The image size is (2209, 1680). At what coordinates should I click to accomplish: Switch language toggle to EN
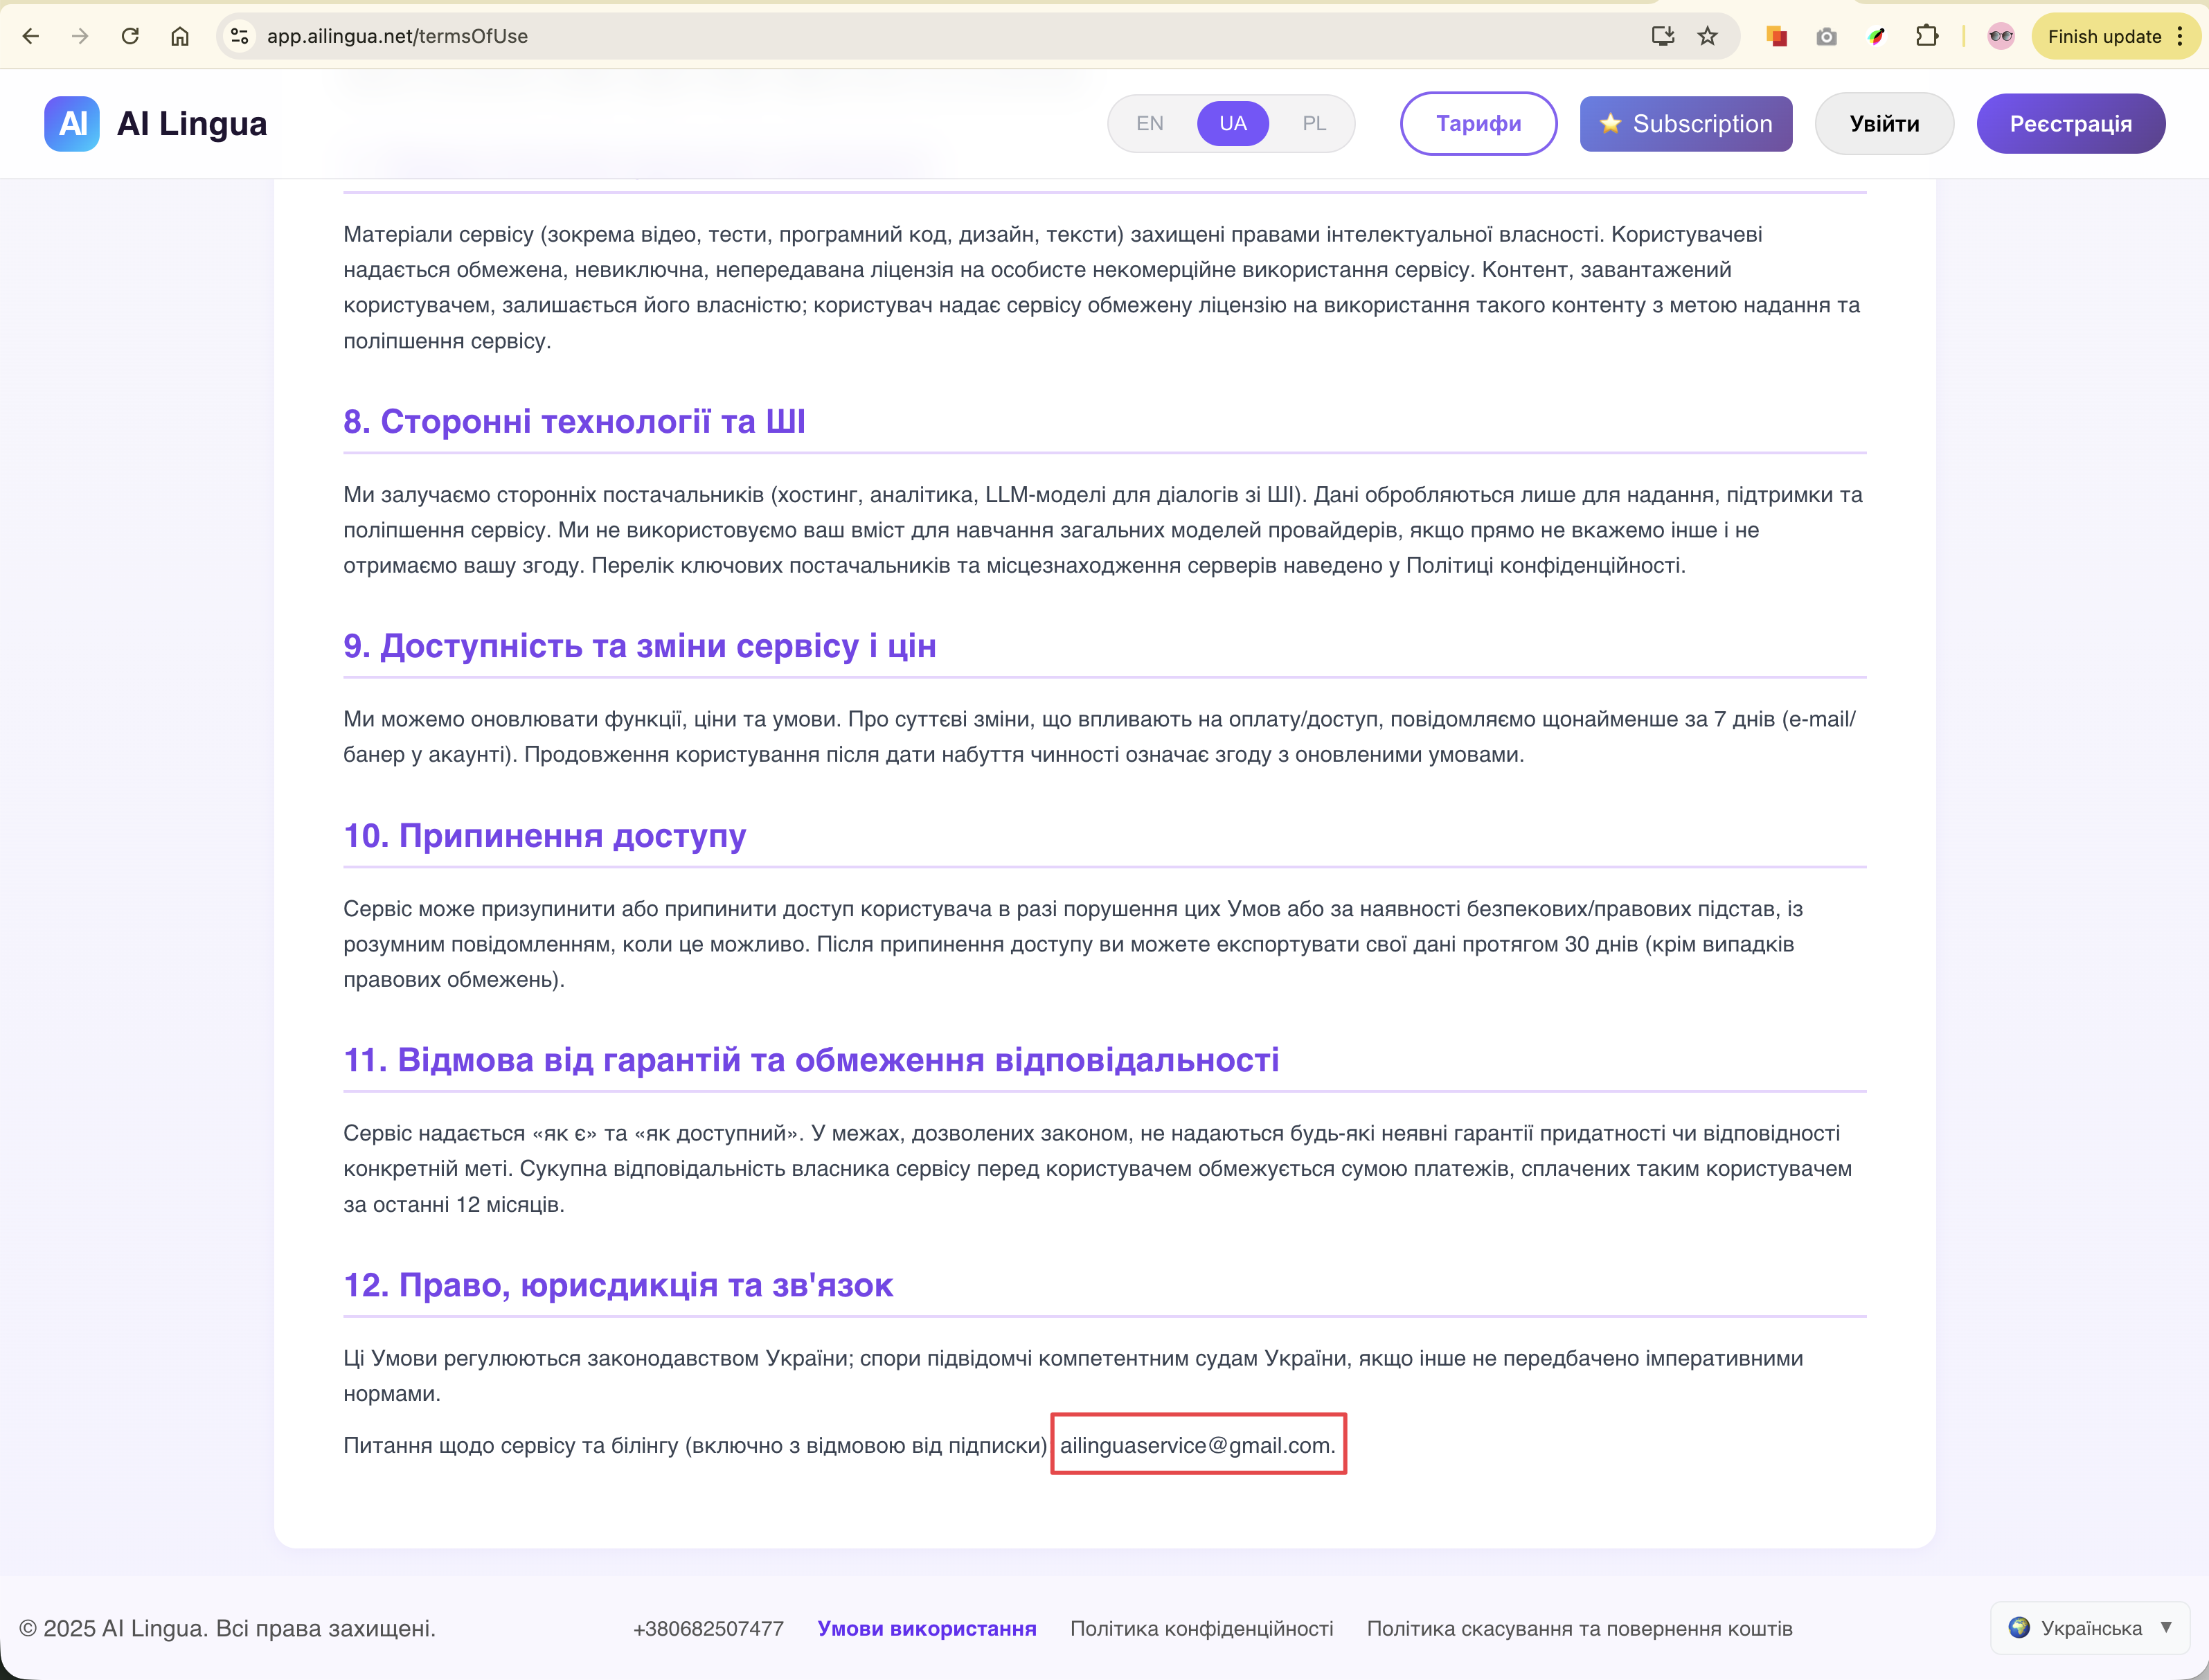[x=1149, y=123]
